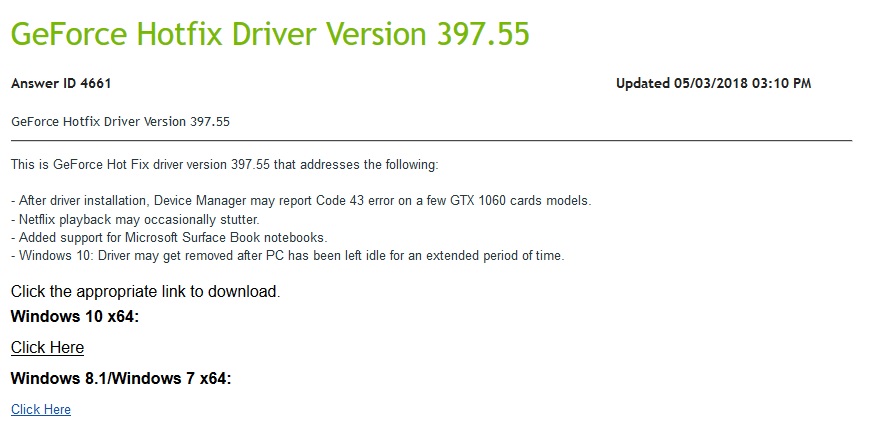Click the Windows 10 x64: heading

coord(74,316)
